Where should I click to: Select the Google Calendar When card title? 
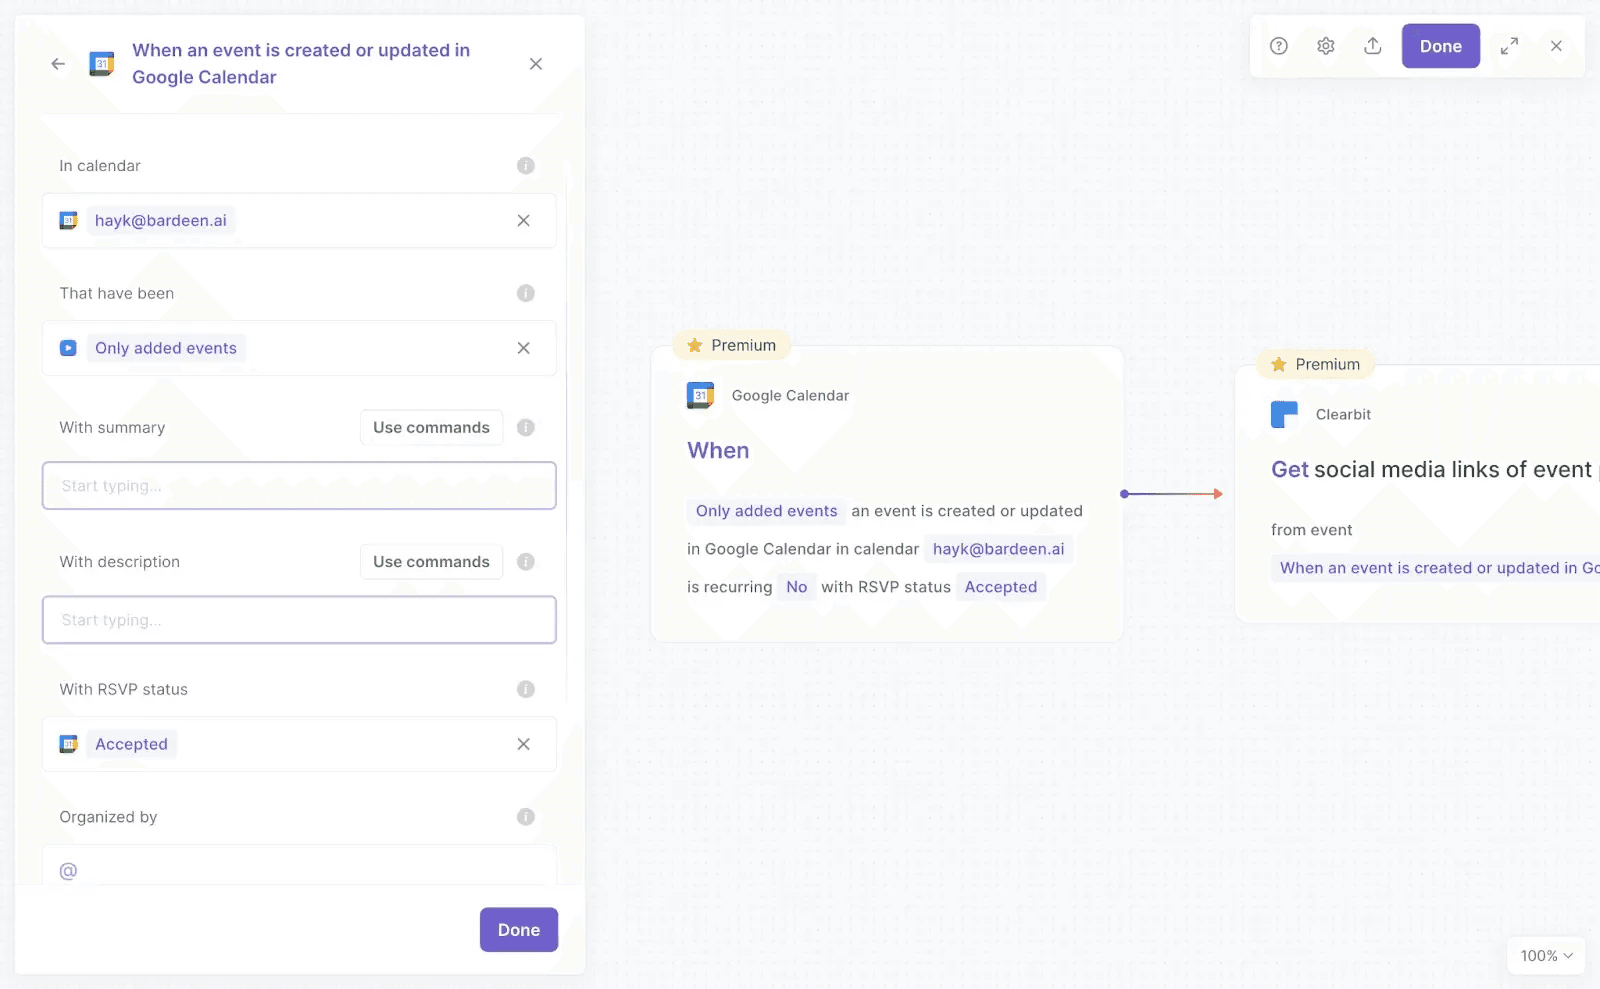[718, 451]
